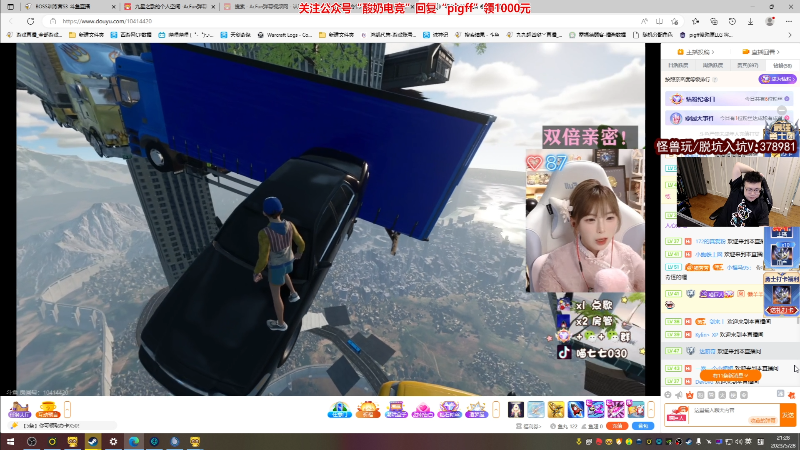Click the browser back arrow
800x450 pixels.
[11, 21]
